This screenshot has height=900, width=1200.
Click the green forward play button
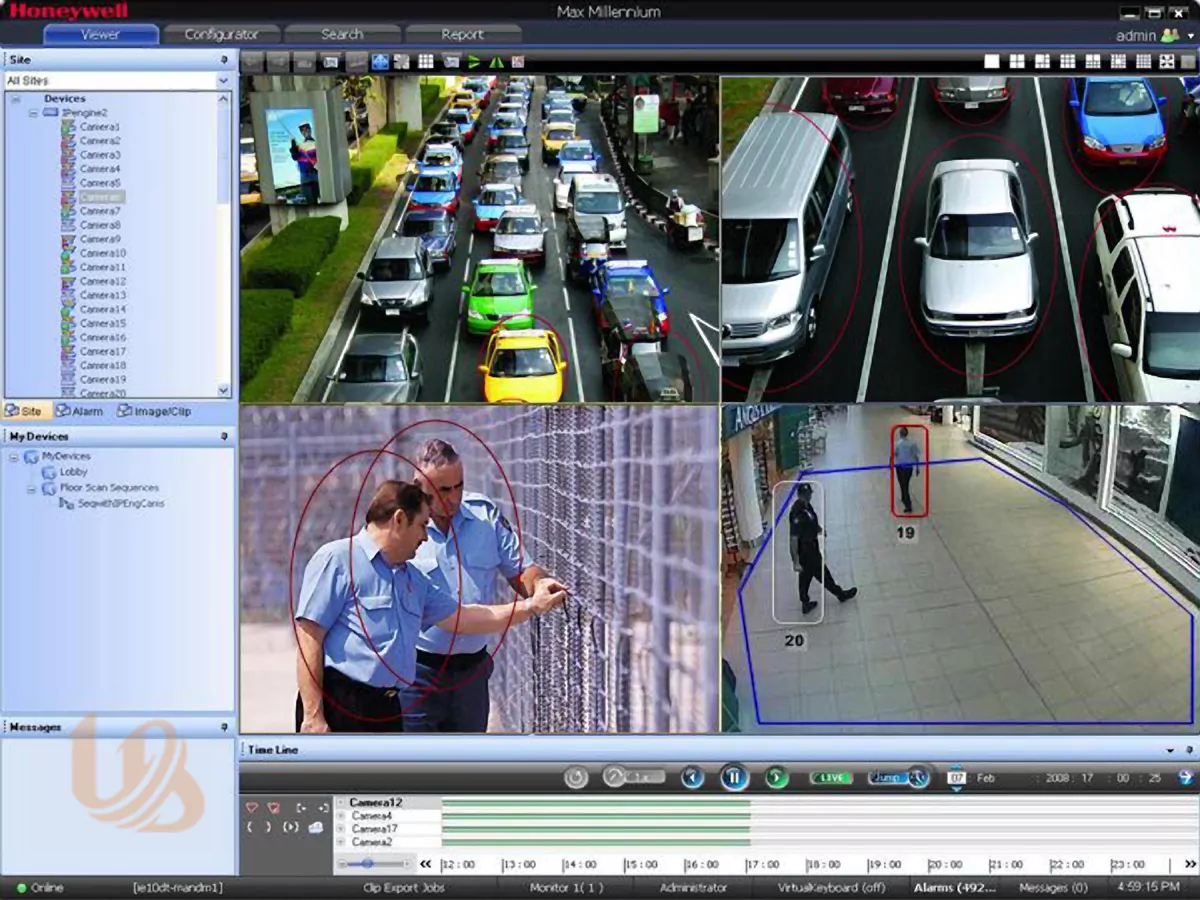coord(777,777)
